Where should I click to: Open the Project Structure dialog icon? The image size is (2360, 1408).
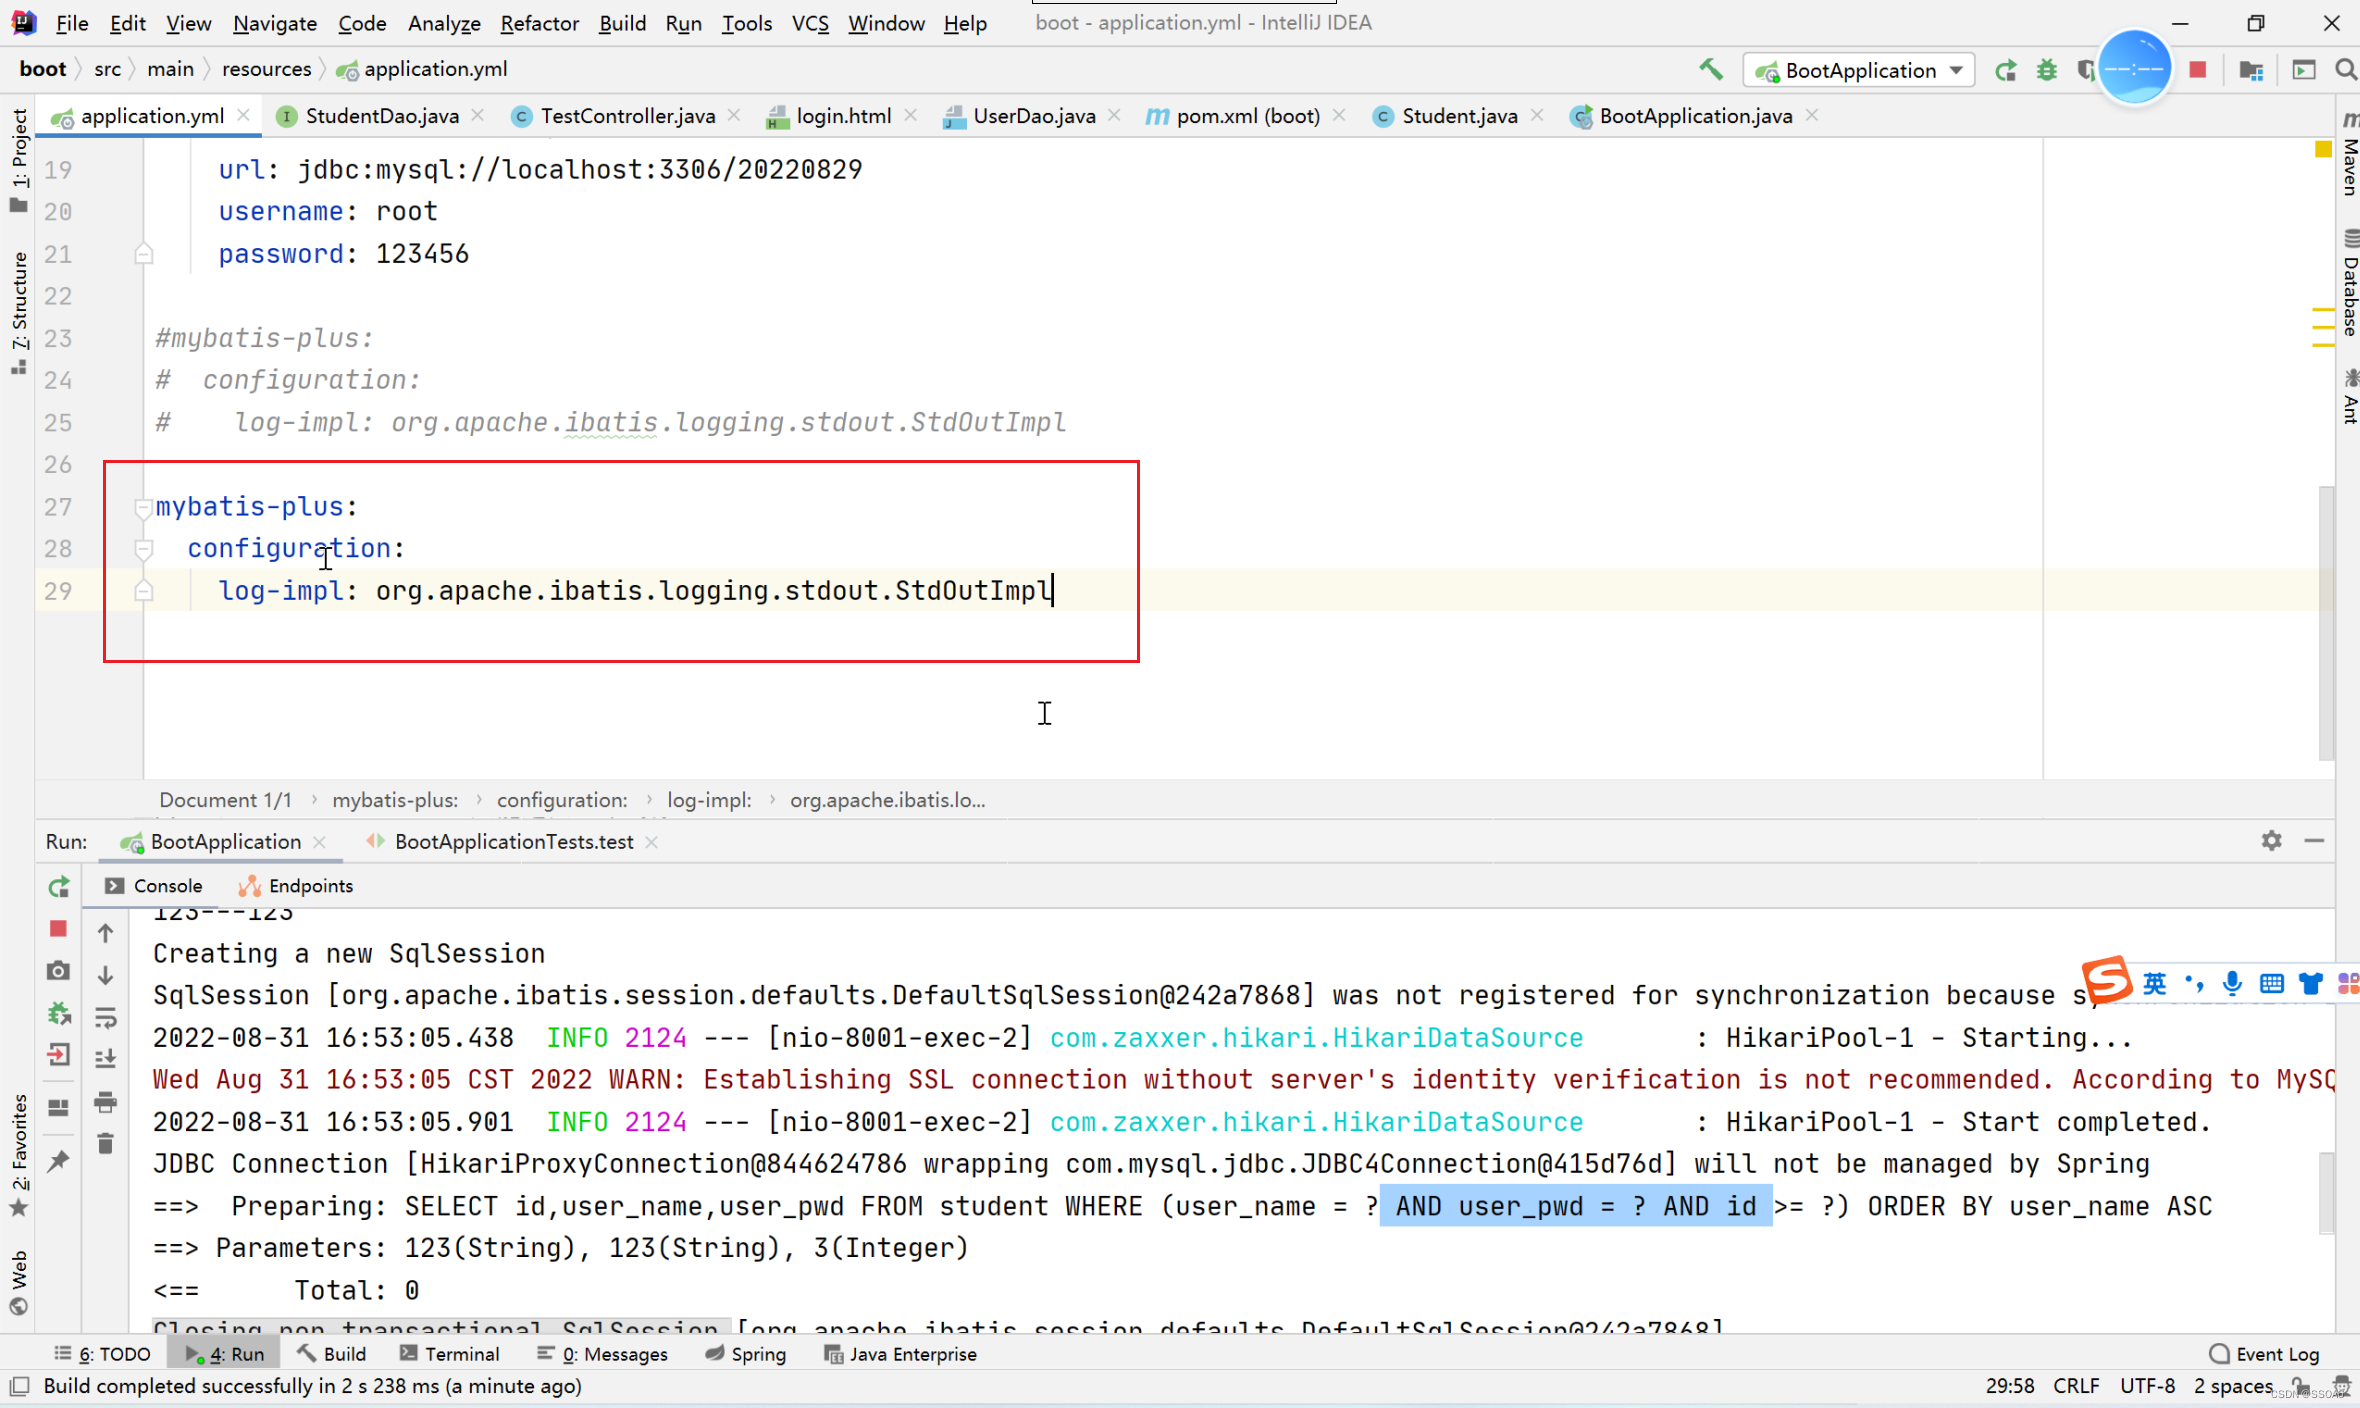2251,70
